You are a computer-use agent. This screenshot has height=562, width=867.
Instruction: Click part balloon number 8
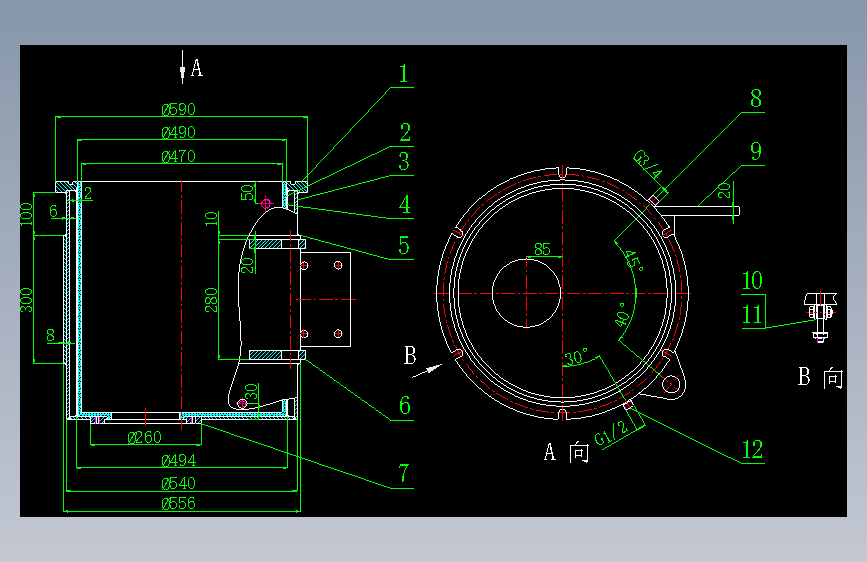click(x=756, y=99)
